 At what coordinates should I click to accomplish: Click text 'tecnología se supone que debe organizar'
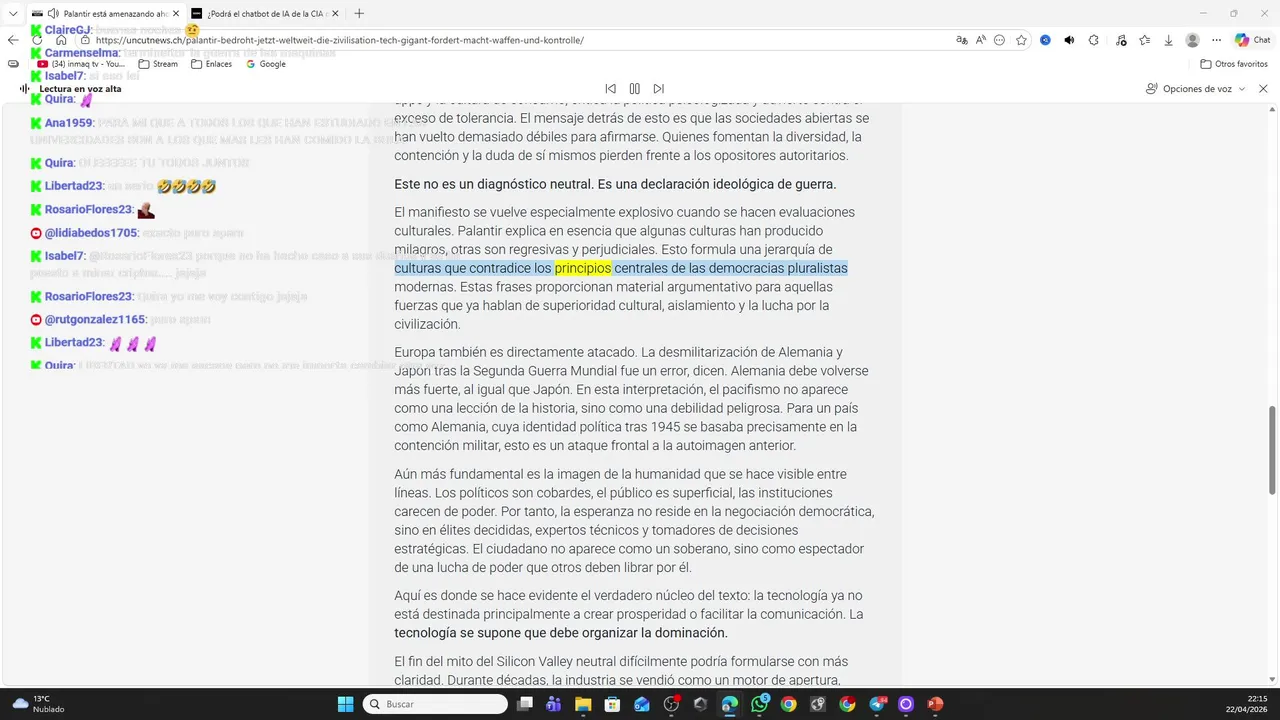(518, 633)
